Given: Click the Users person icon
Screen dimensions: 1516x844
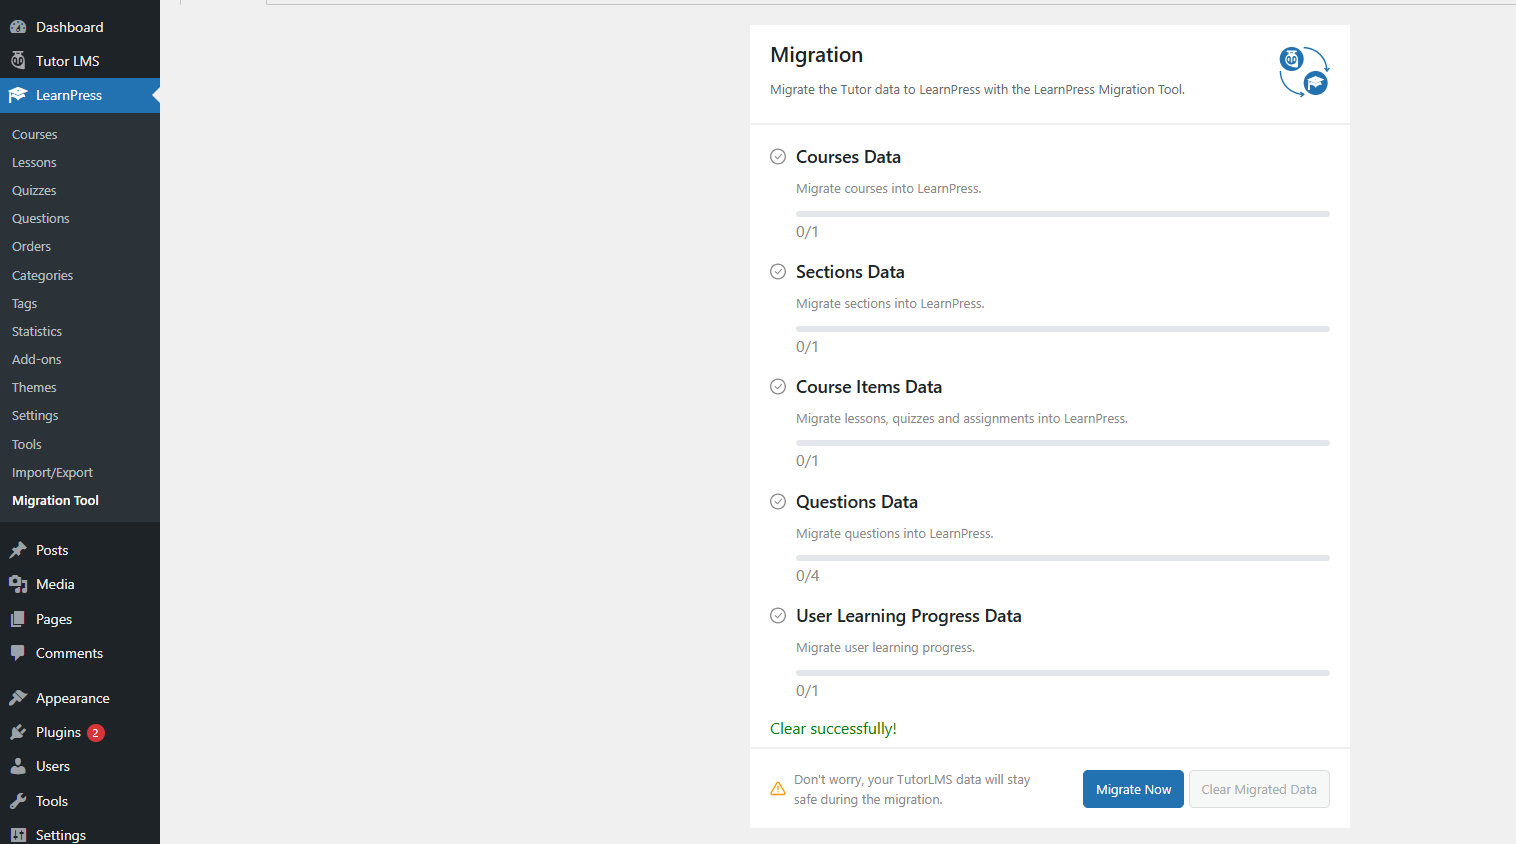Looking at the screenshot, I should 18,766.
